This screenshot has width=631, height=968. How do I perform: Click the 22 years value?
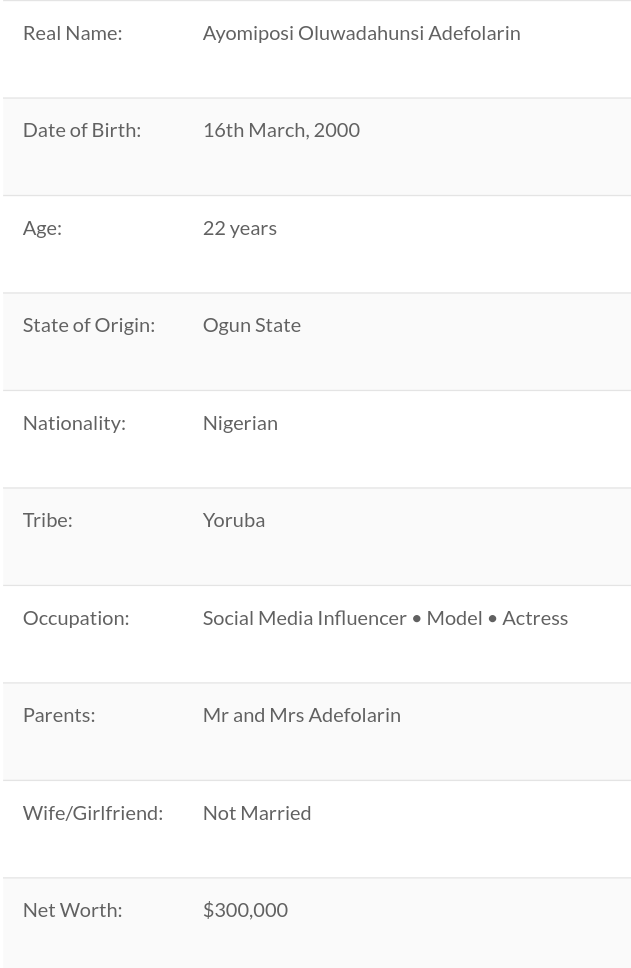[240, 228]
